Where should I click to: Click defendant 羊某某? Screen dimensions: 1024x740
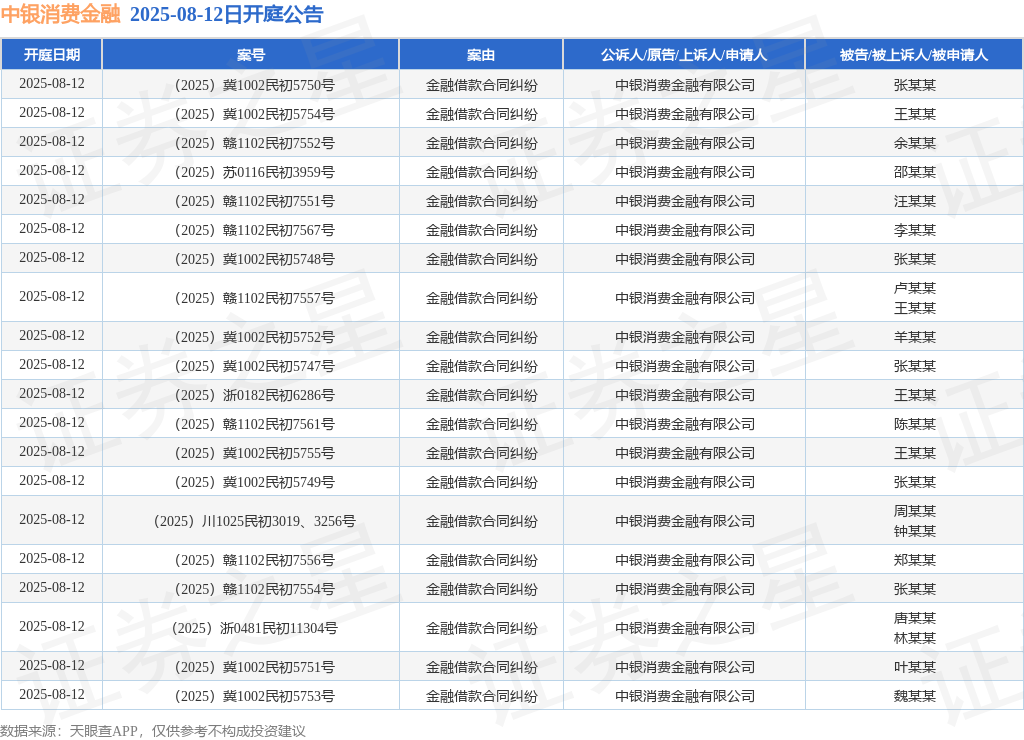[914, 337]
